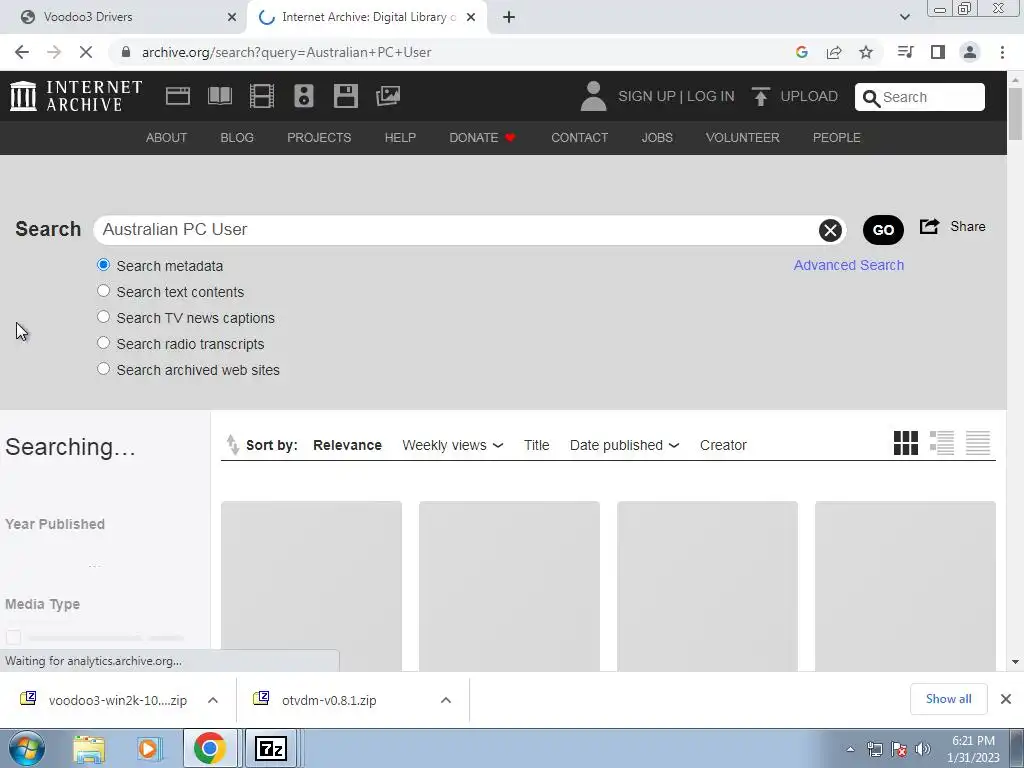Open otvdm-v0.8.1.zip download options arrow
This screenshot has height=768, width=1024.
(445, 700)
